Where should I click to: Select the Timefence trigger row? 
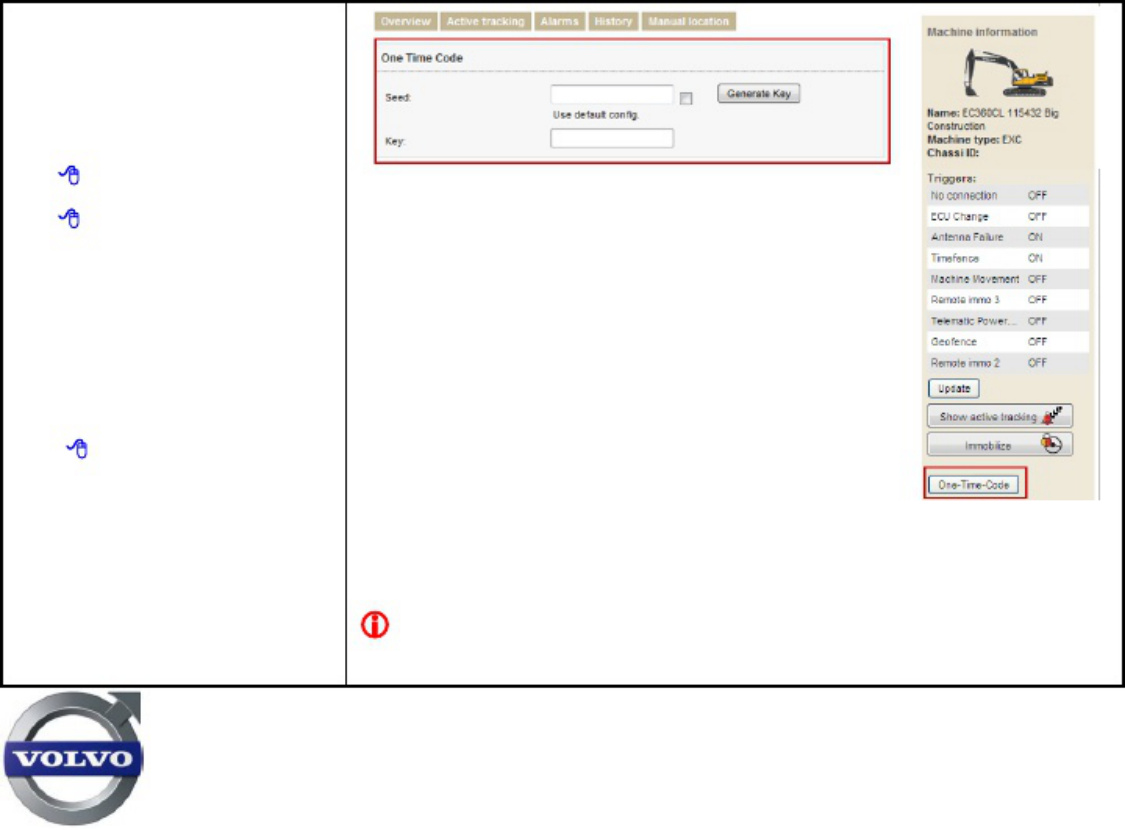pos(1007,258)
